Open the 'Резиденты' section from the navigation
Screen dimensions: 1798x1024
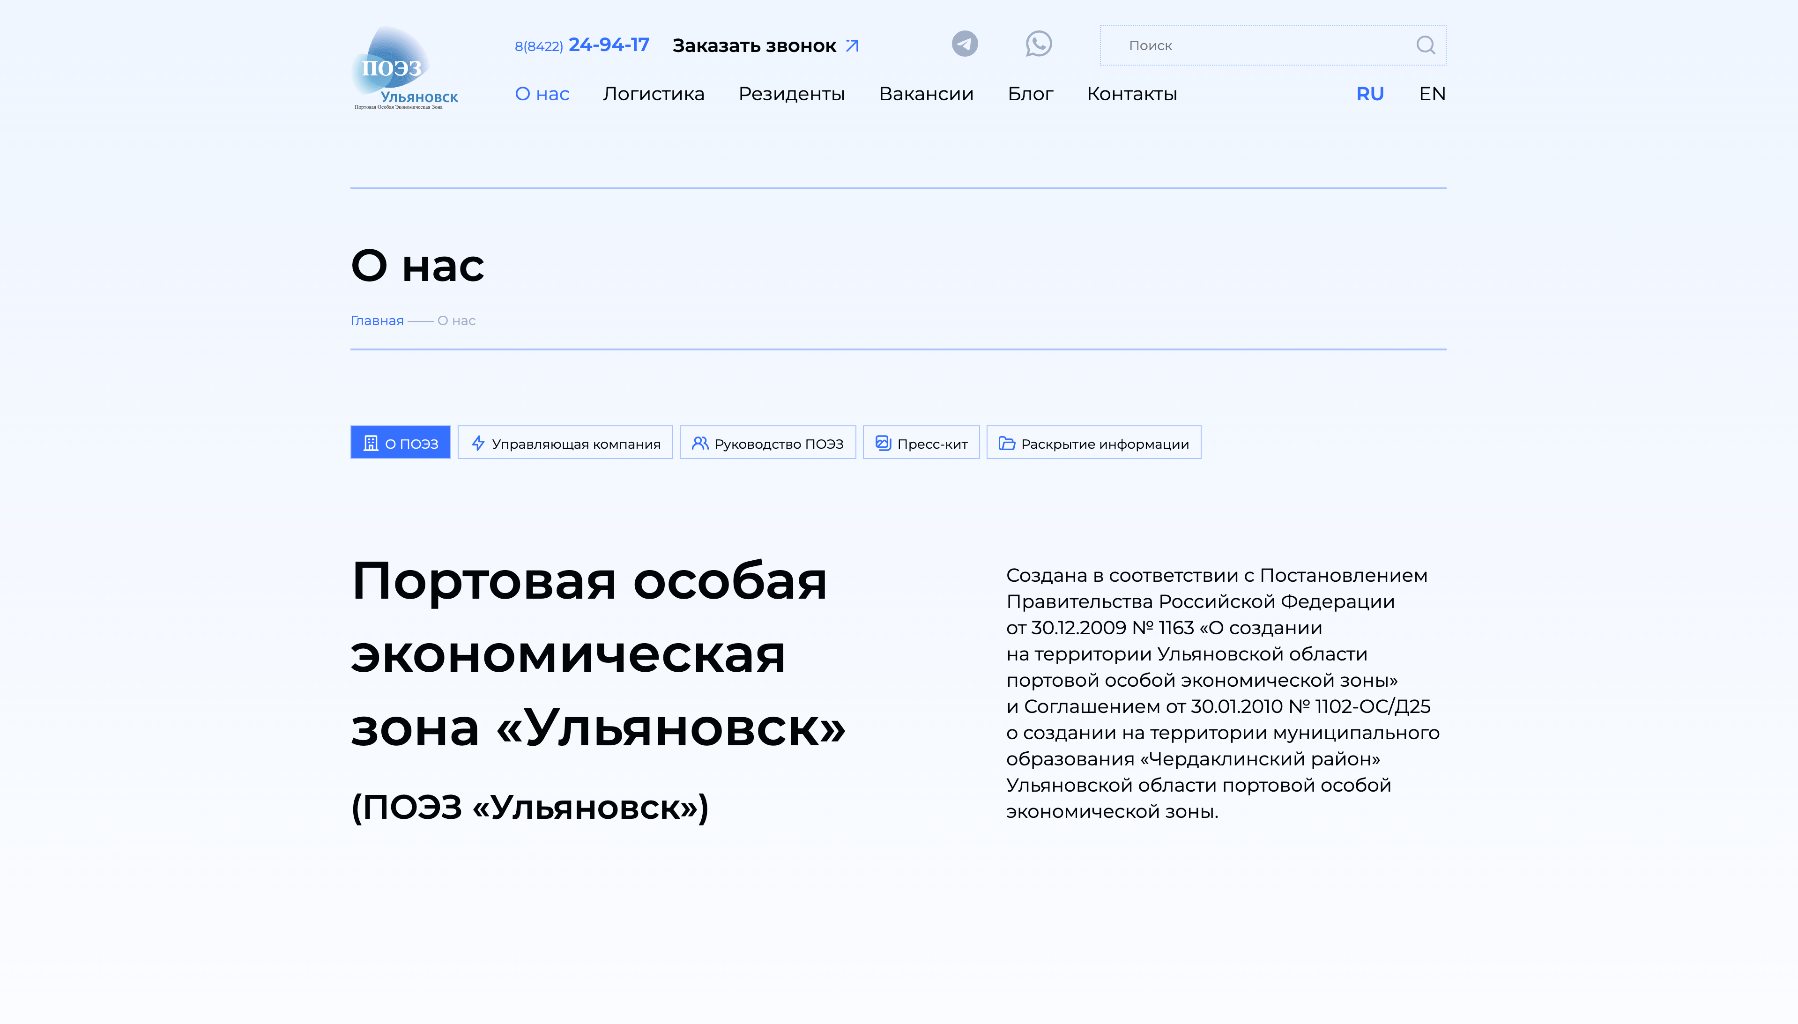click(x=791, y=93)
